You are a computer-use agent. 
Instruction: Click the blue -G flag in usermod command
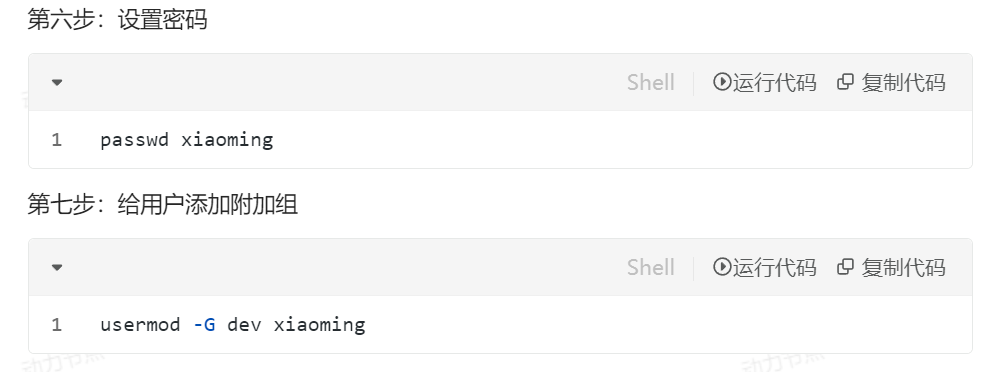coord(205,324)
